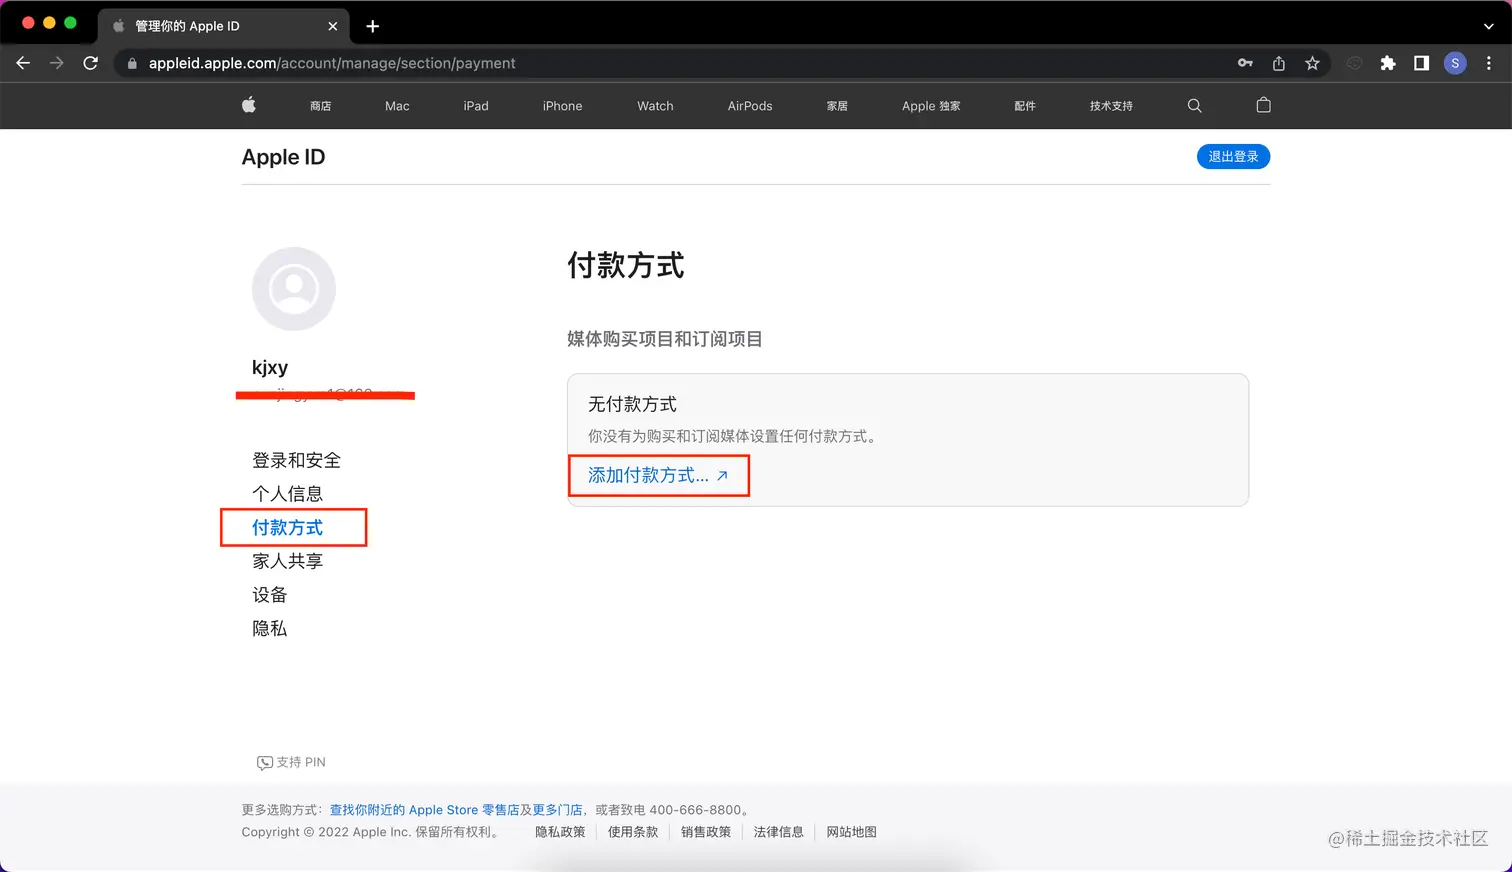This screenshot has height=872, width=1512.
Task: Click the browser back arrow
Action: coord(23,63)
